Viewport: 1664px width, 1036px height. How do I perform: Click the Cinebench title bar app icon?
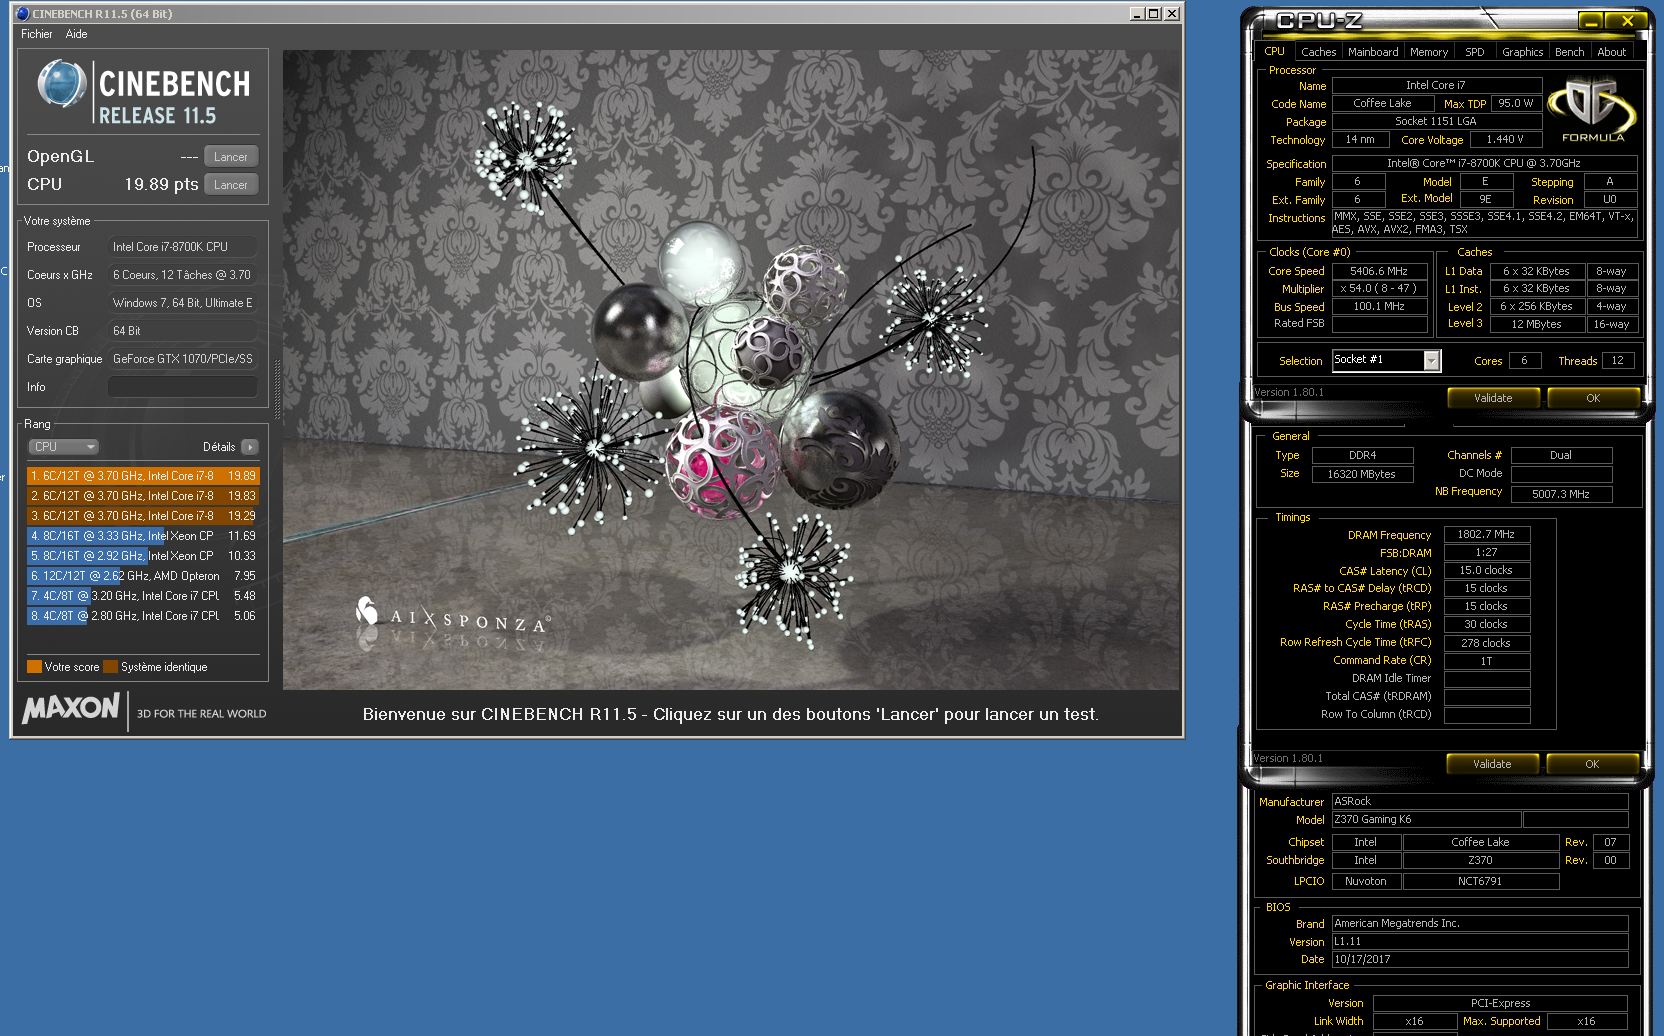click(22, 14)
